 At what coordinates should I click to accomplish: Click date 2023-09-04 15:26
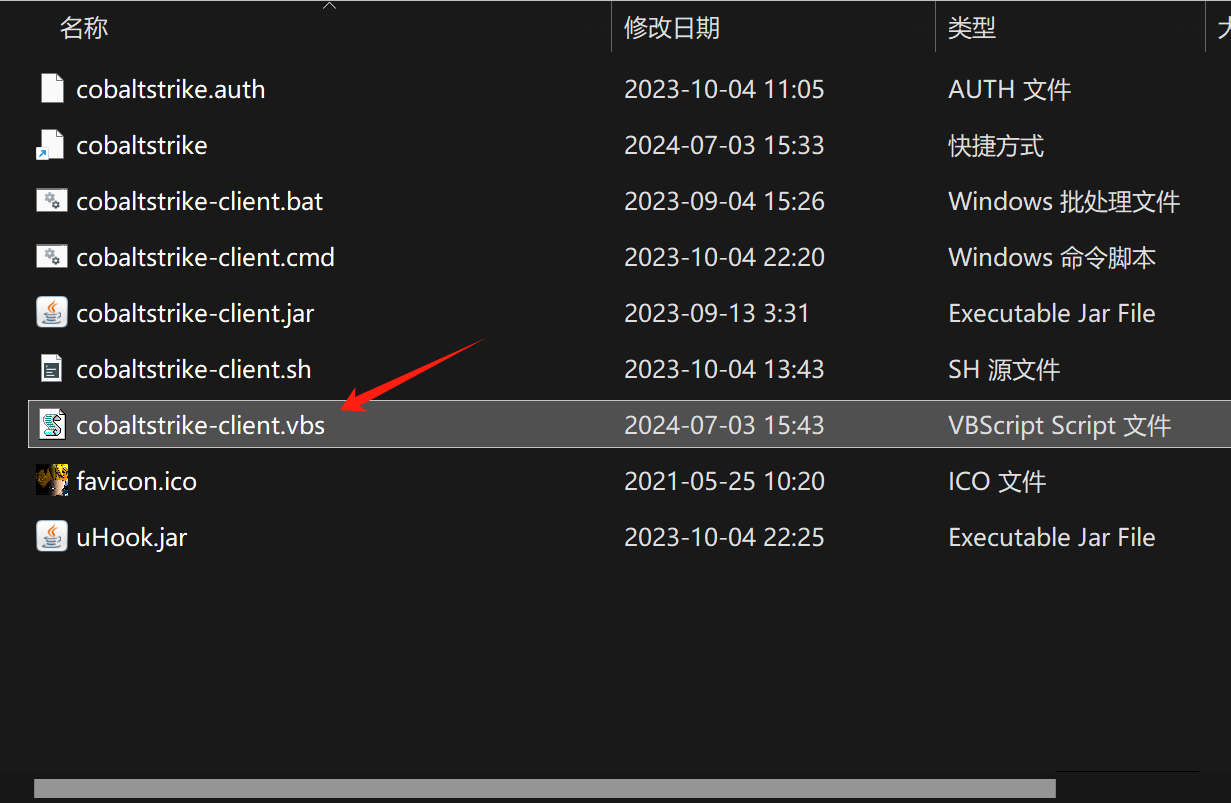[x=724, y=201]
